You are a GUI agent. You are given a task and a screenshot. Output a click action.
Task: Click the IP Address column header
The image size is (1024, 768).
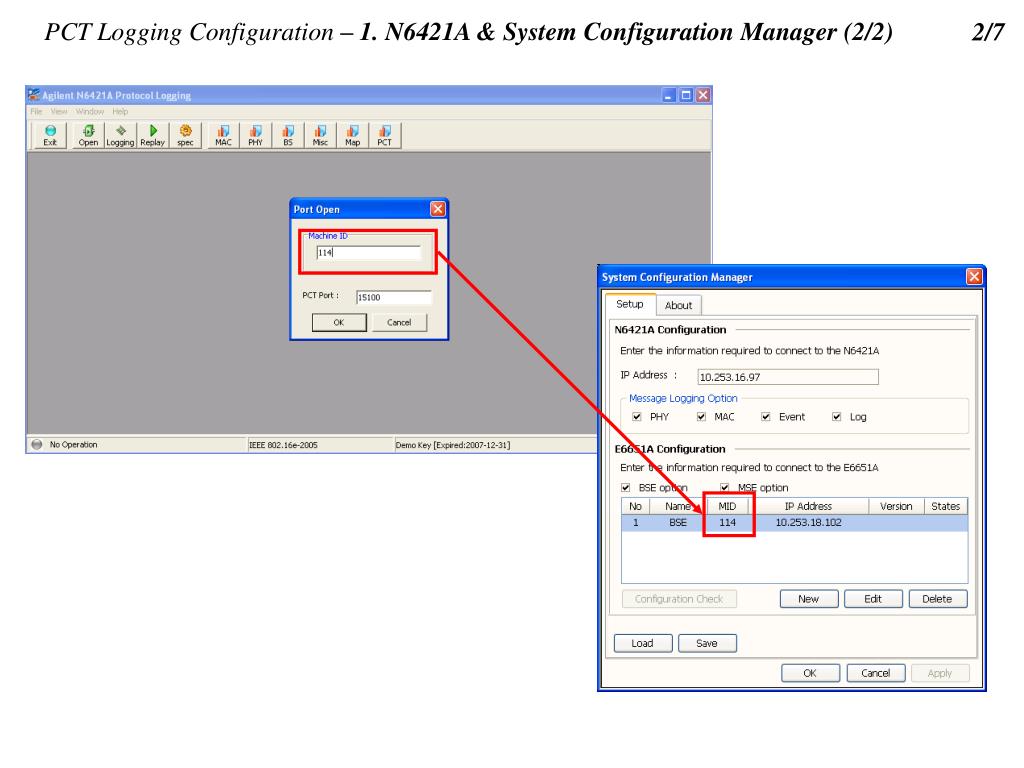coord(808,506)
